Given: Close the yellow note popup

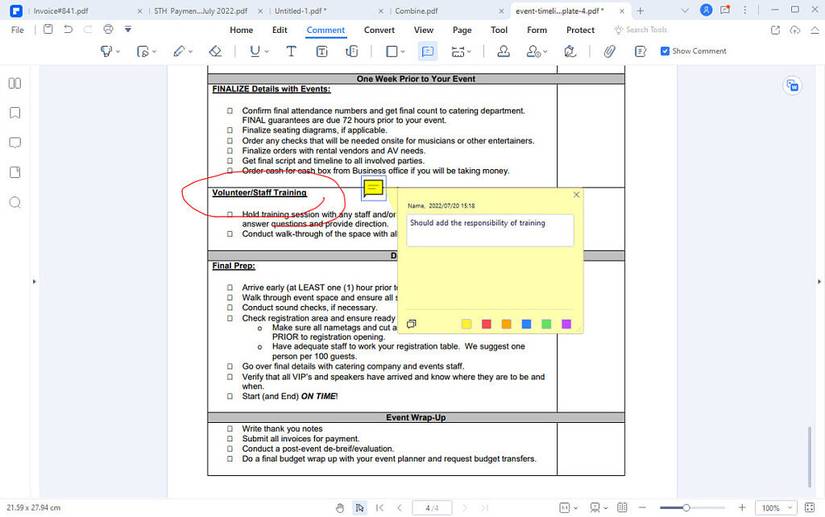Looking at the screenshot, I should click(x=576, y=195).
